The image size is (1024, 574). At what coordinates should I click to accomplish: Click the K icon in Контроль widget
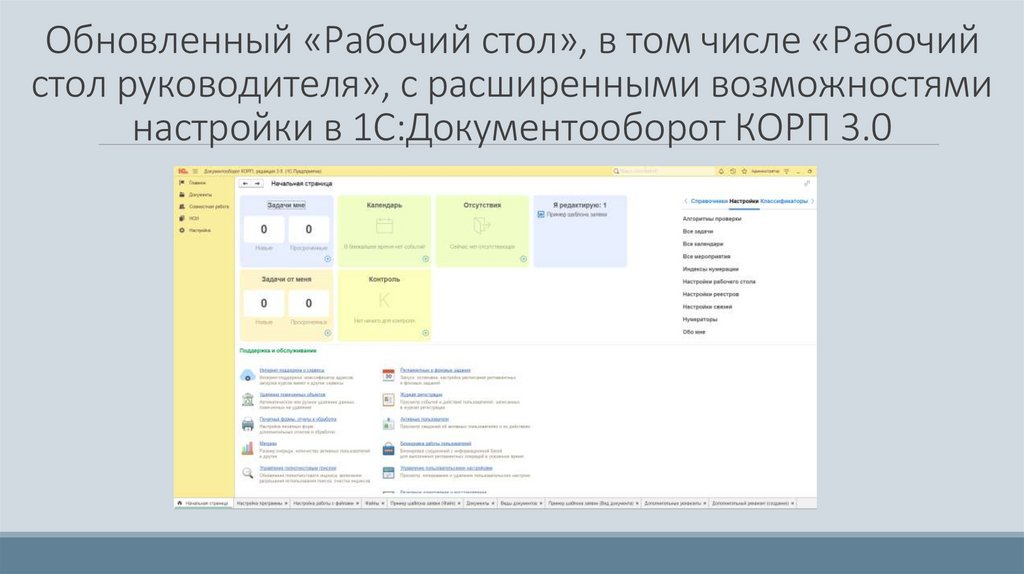[384, 300]
